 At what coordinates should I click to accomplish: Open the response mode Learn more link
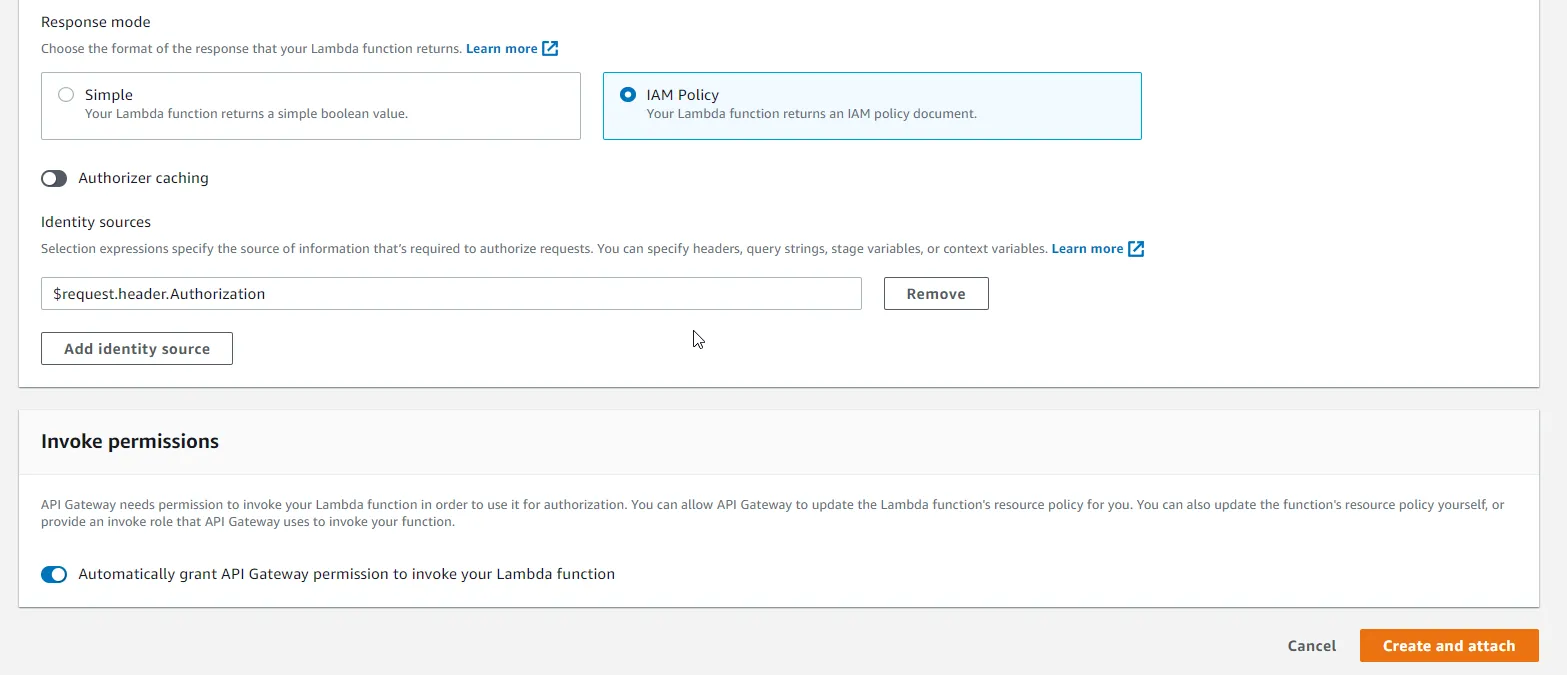[x=503, y=48]
